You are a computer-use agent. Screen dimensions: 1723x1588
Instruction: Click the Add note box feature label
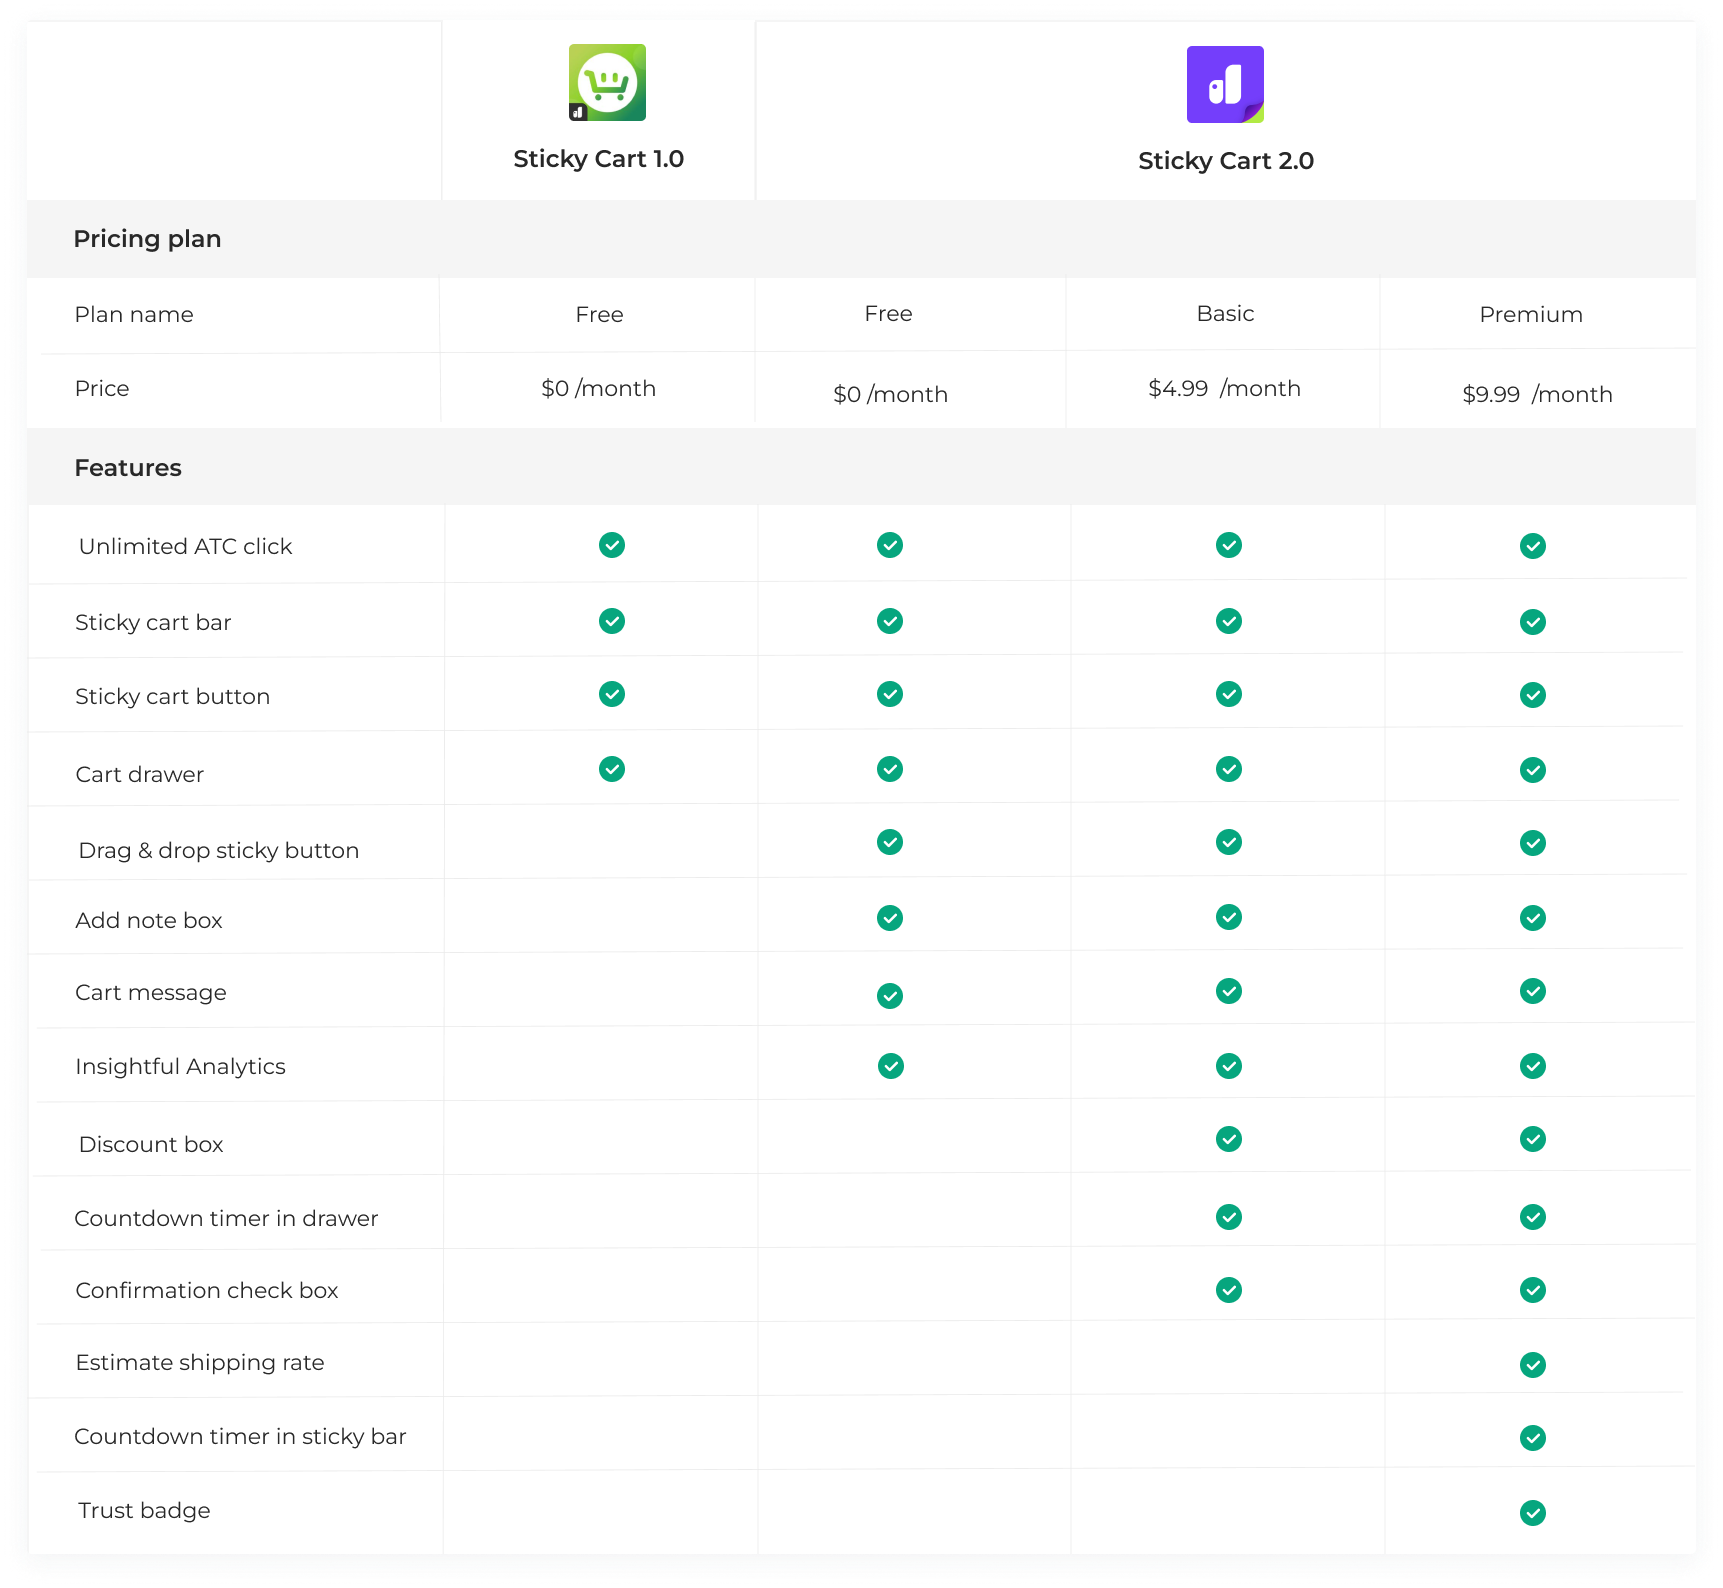click(148, 921)
